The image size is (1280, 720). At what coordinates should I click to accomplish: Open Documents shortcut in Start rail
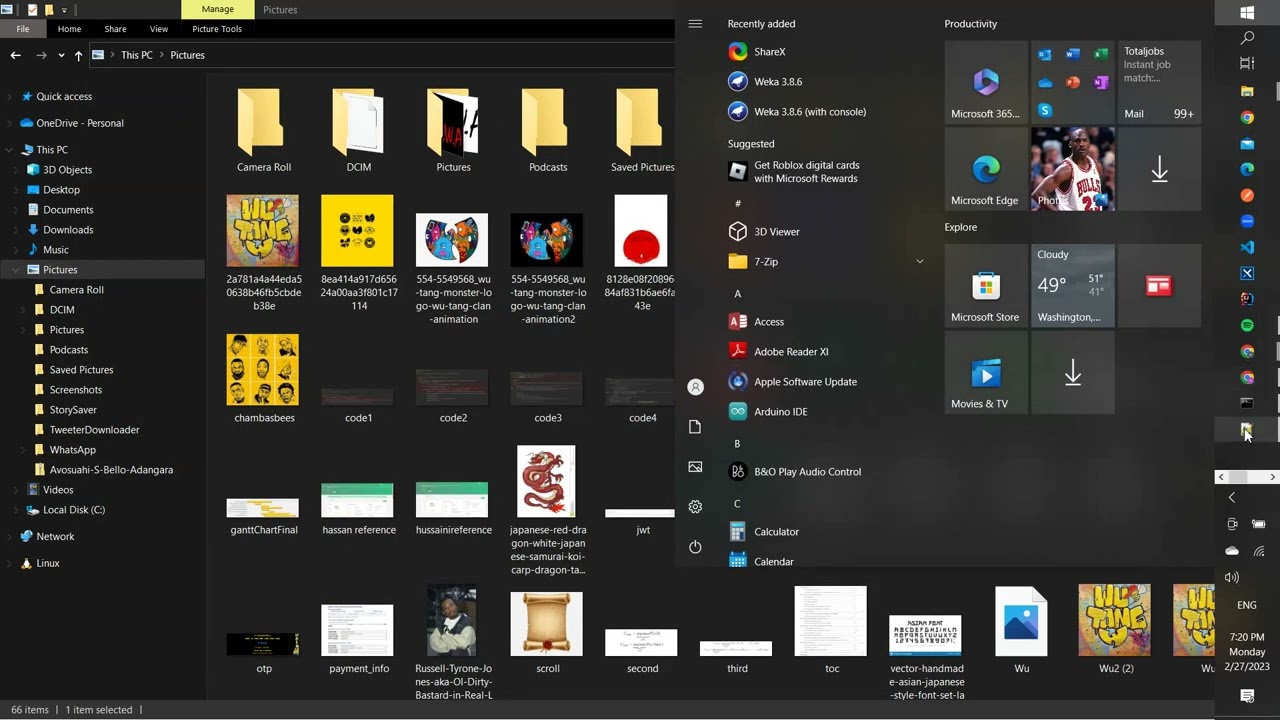click(x=695, y=427)
